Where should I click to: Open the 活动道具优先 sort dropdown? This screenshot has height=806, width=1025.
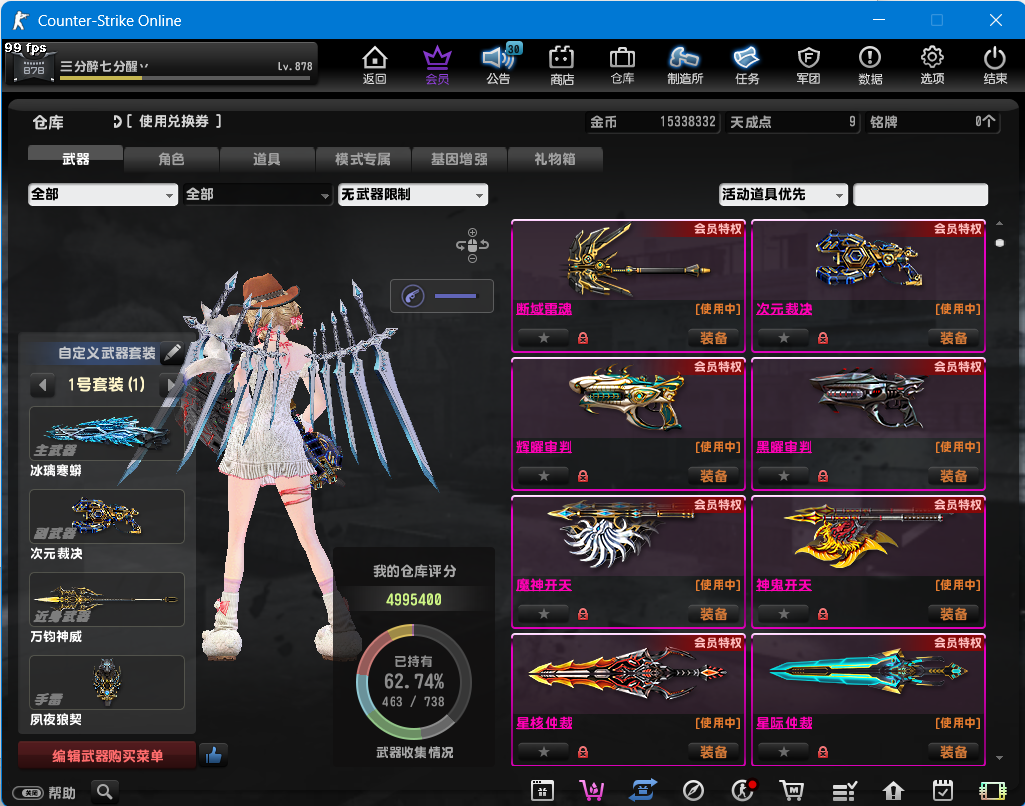[783, 194]
